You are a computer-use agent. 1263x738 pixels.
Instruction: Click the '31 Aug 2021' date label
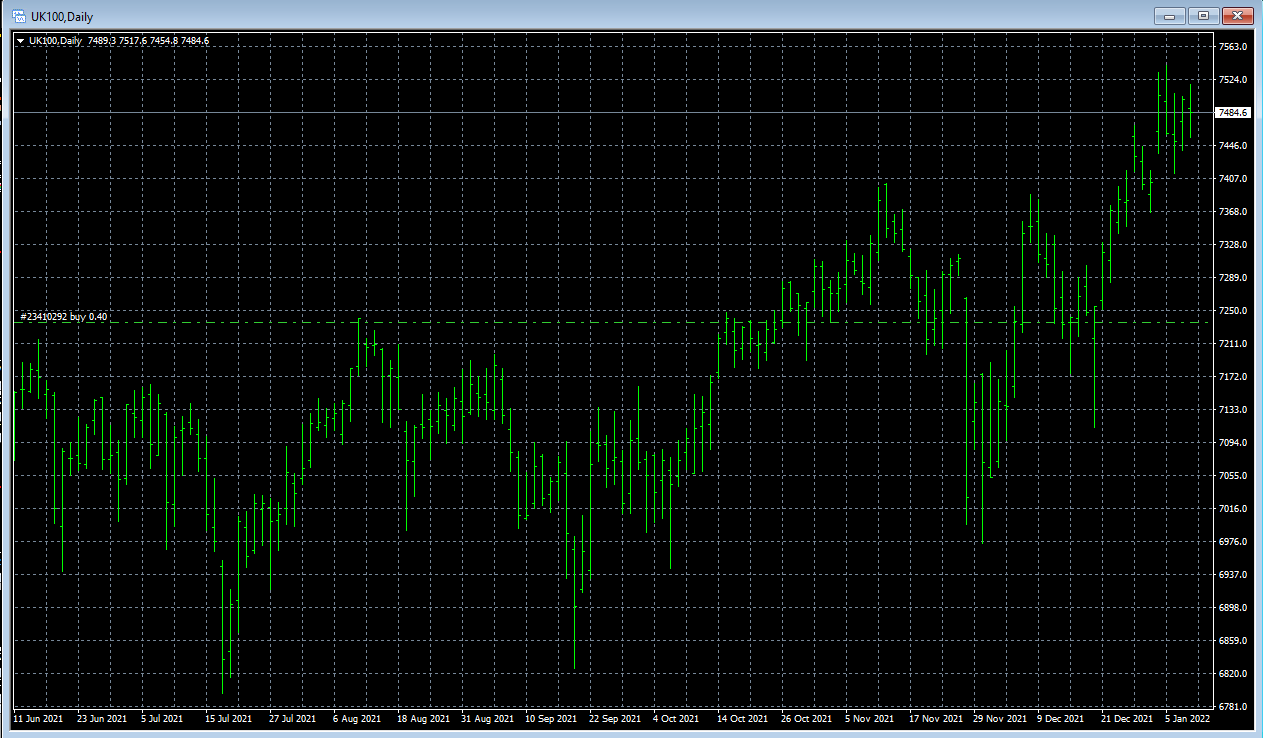point(486,719)
